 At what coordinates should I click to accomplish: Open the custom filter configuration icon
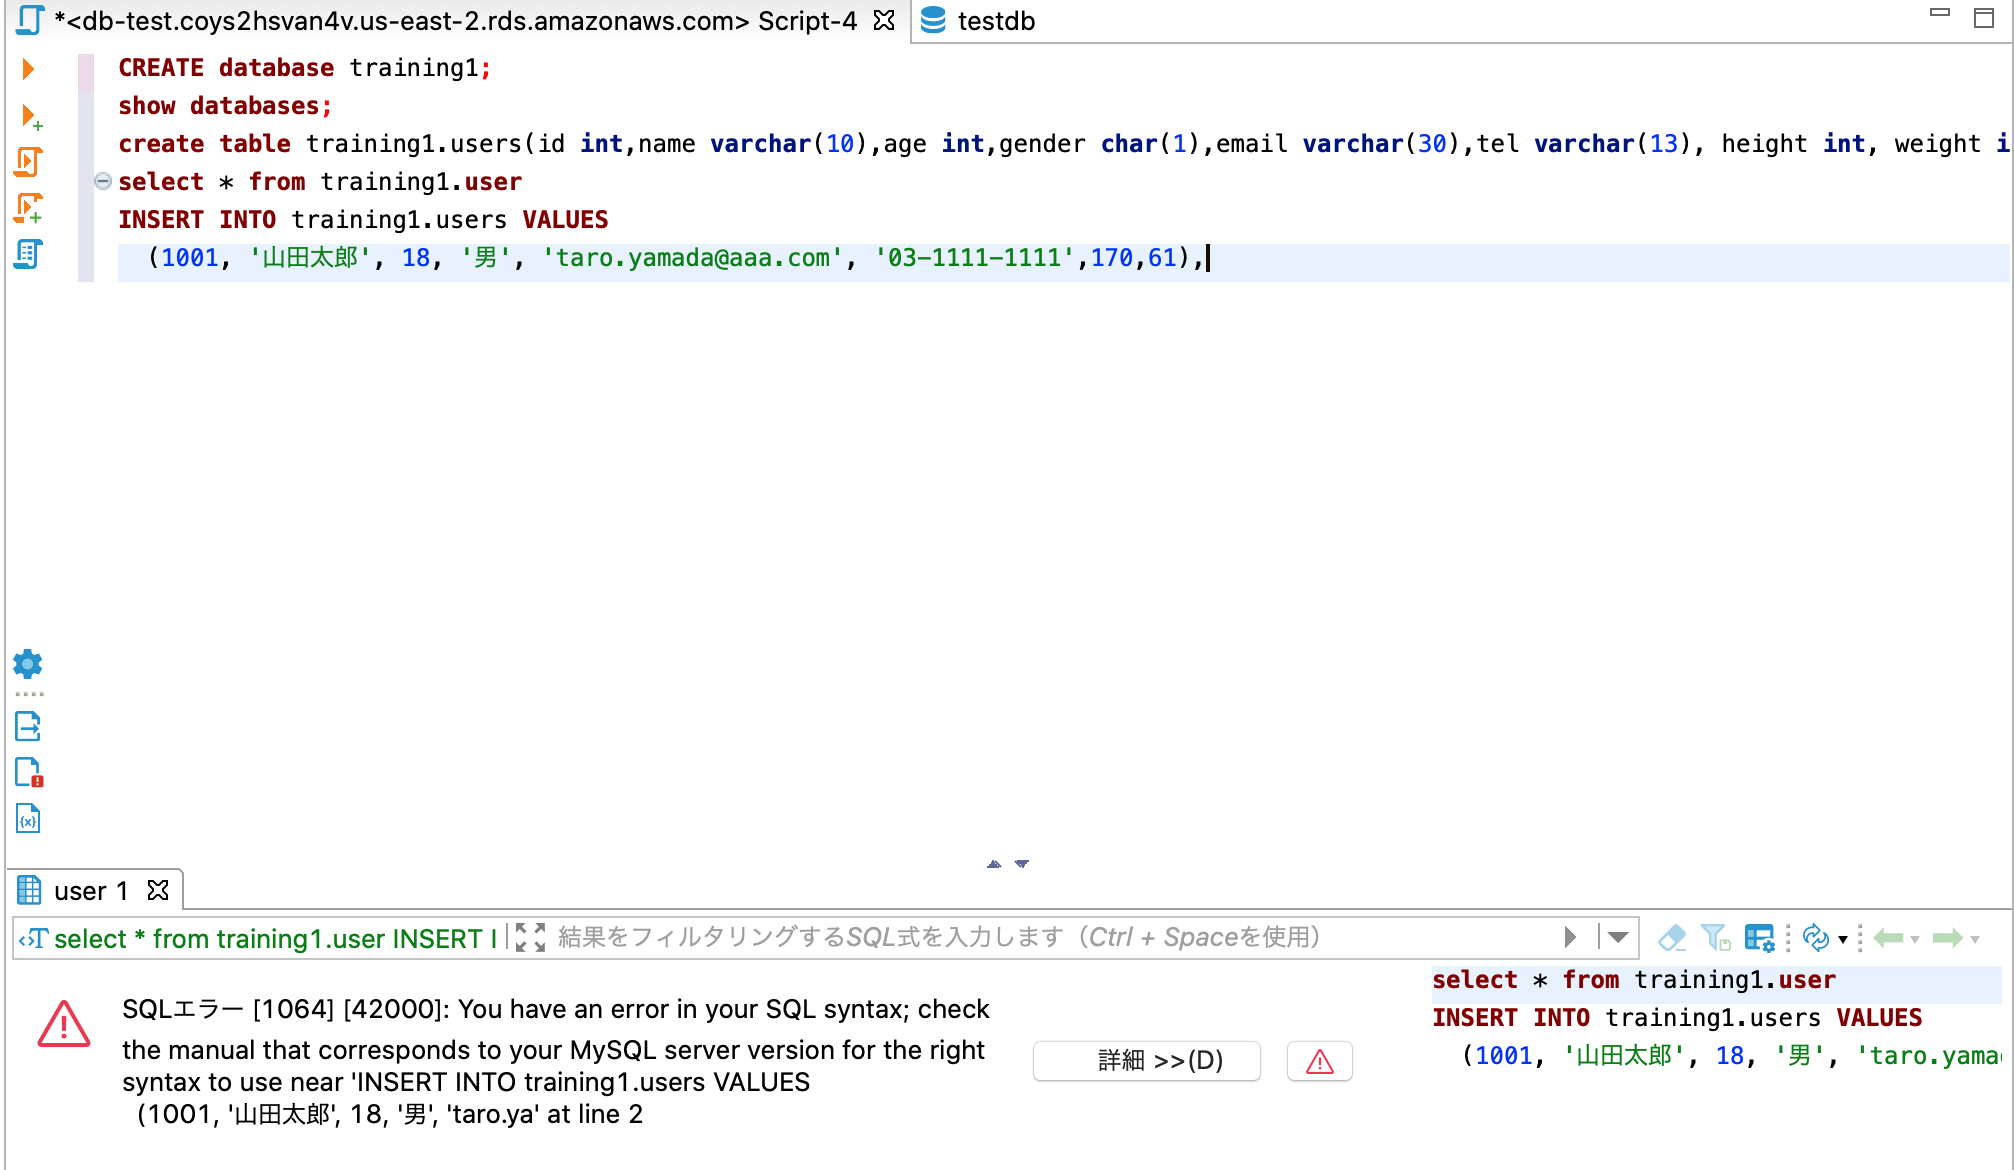point(1759,938)
